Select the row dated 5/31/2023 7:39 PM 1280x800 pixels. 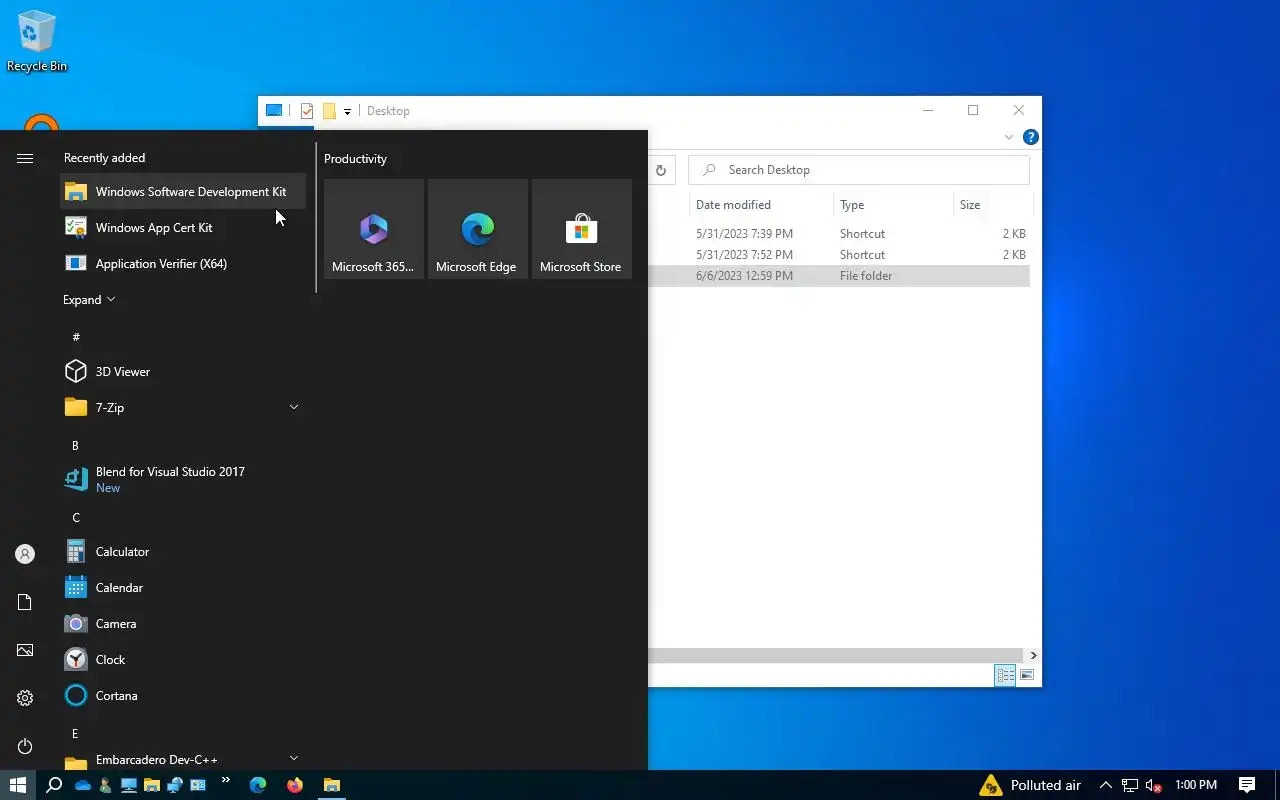(838, 234)
